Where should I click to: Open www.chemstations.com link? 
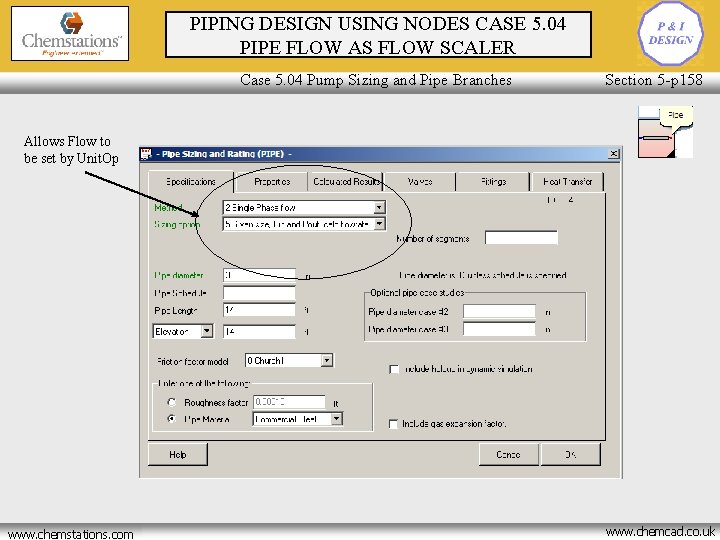point(71,534)
